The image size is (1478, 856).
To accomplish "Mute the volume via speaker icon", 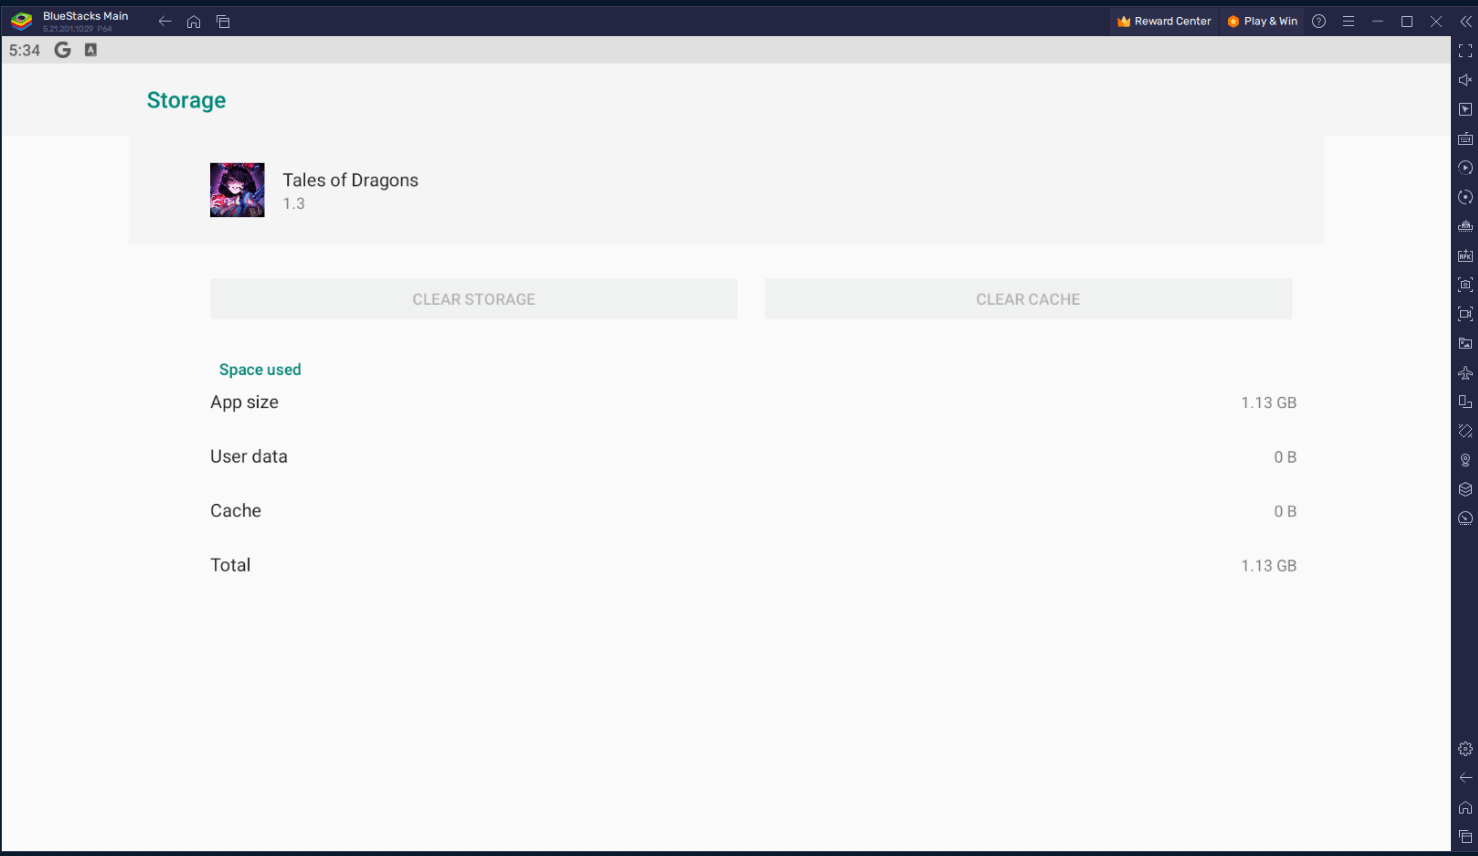I will pos(1465,80).
